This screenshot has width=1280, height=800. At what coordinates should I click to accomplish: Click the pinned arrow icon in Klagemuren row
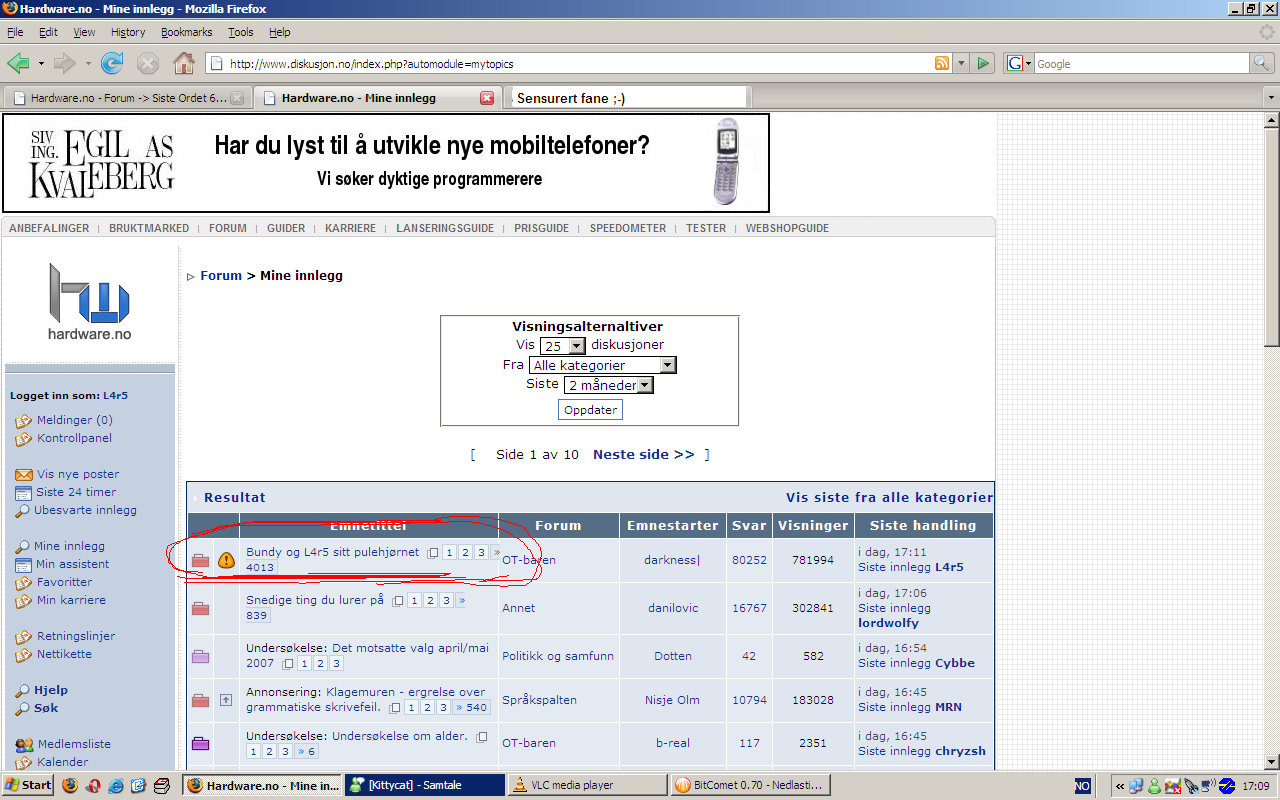226,700
